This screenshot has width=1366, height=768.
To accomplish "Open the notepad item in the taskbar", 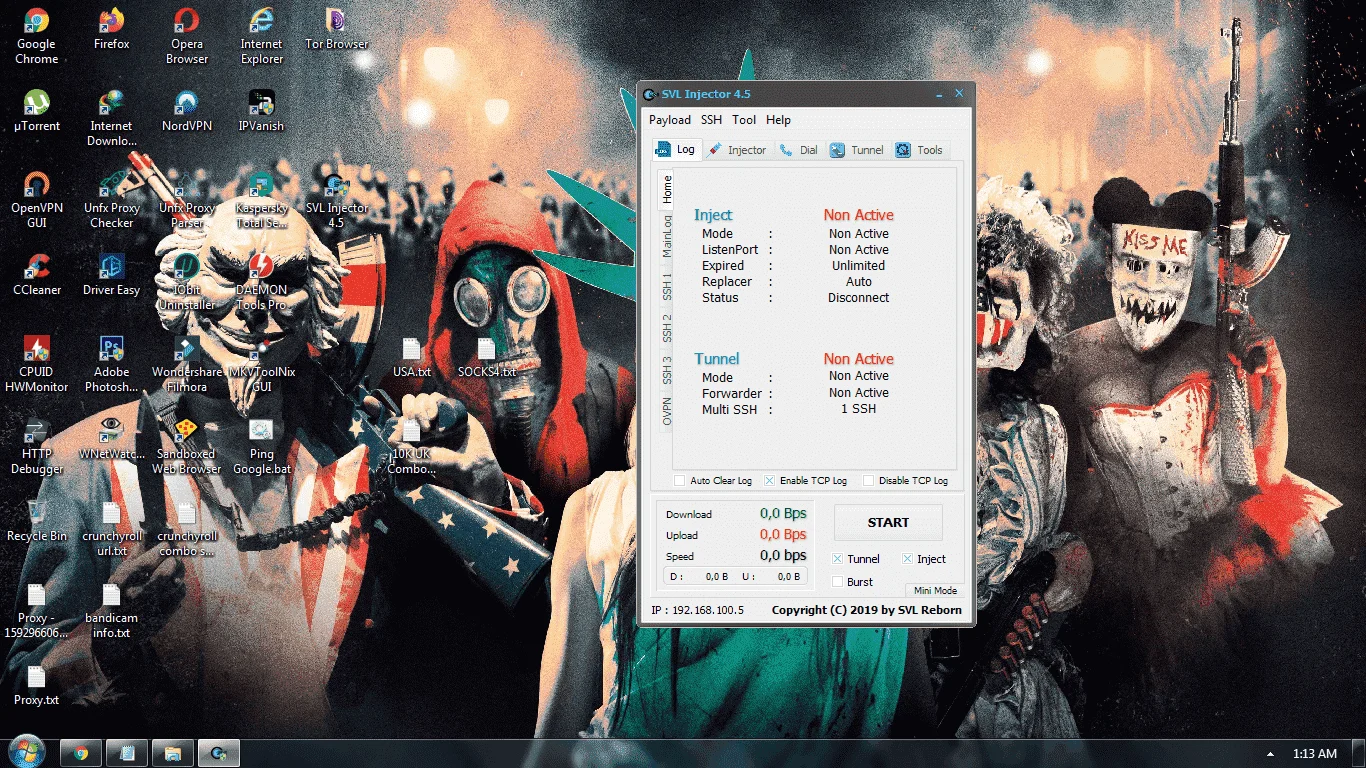I will (x=127, y=753).
